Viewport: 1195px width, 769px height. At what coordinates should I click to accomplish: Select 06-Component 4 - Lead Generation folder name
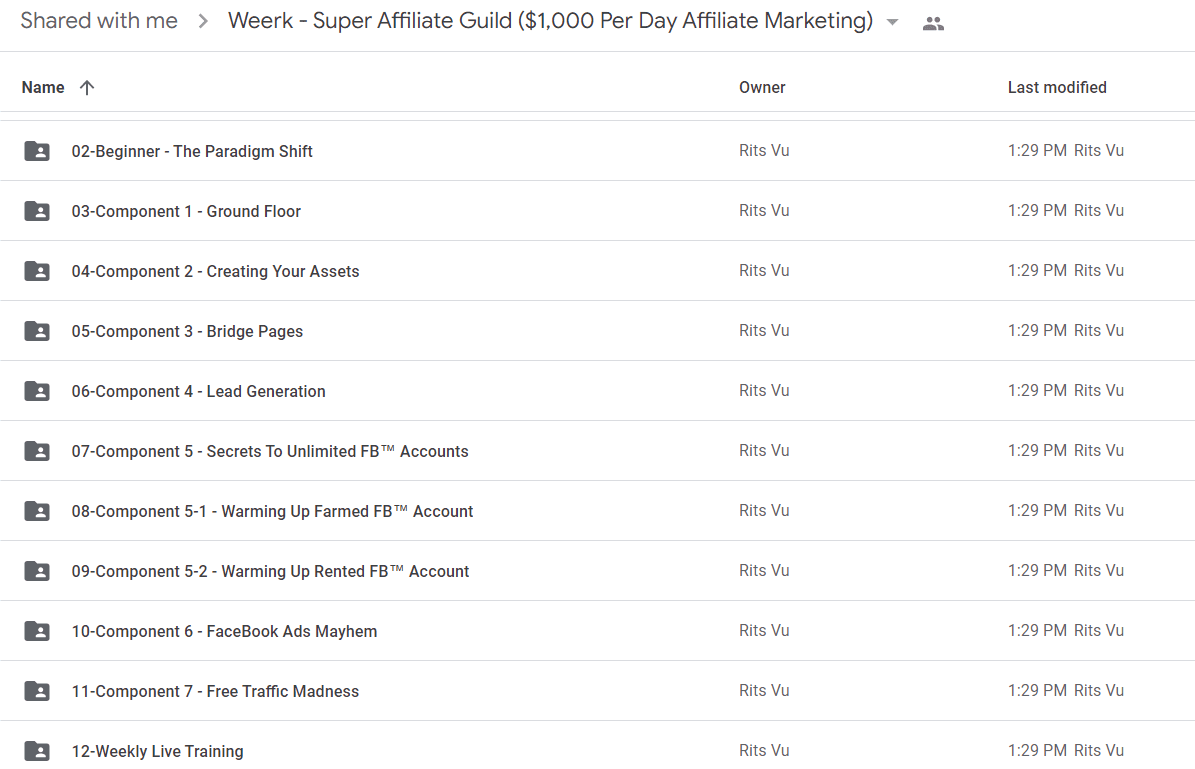coord(198,391)
